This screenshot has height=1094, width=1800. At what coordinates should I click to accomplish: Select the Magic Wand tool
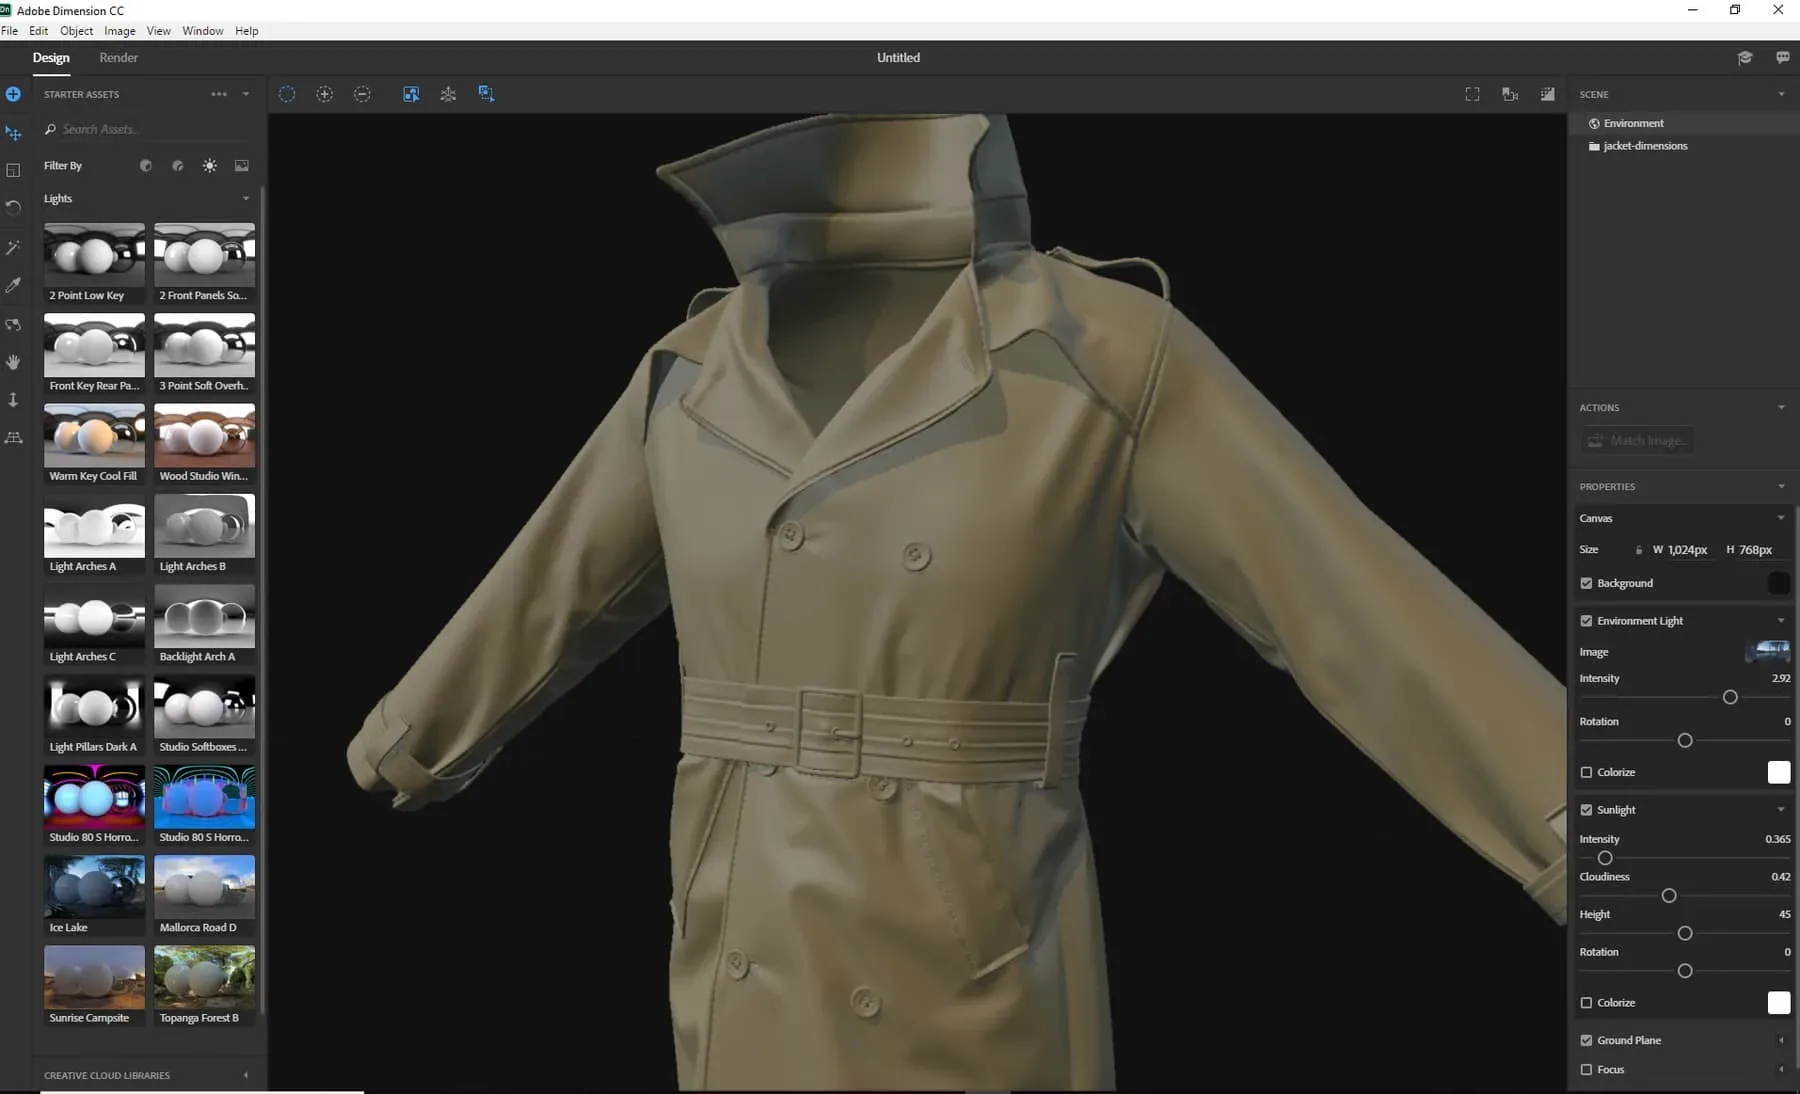pyautogui.click(x=13, y=247)
